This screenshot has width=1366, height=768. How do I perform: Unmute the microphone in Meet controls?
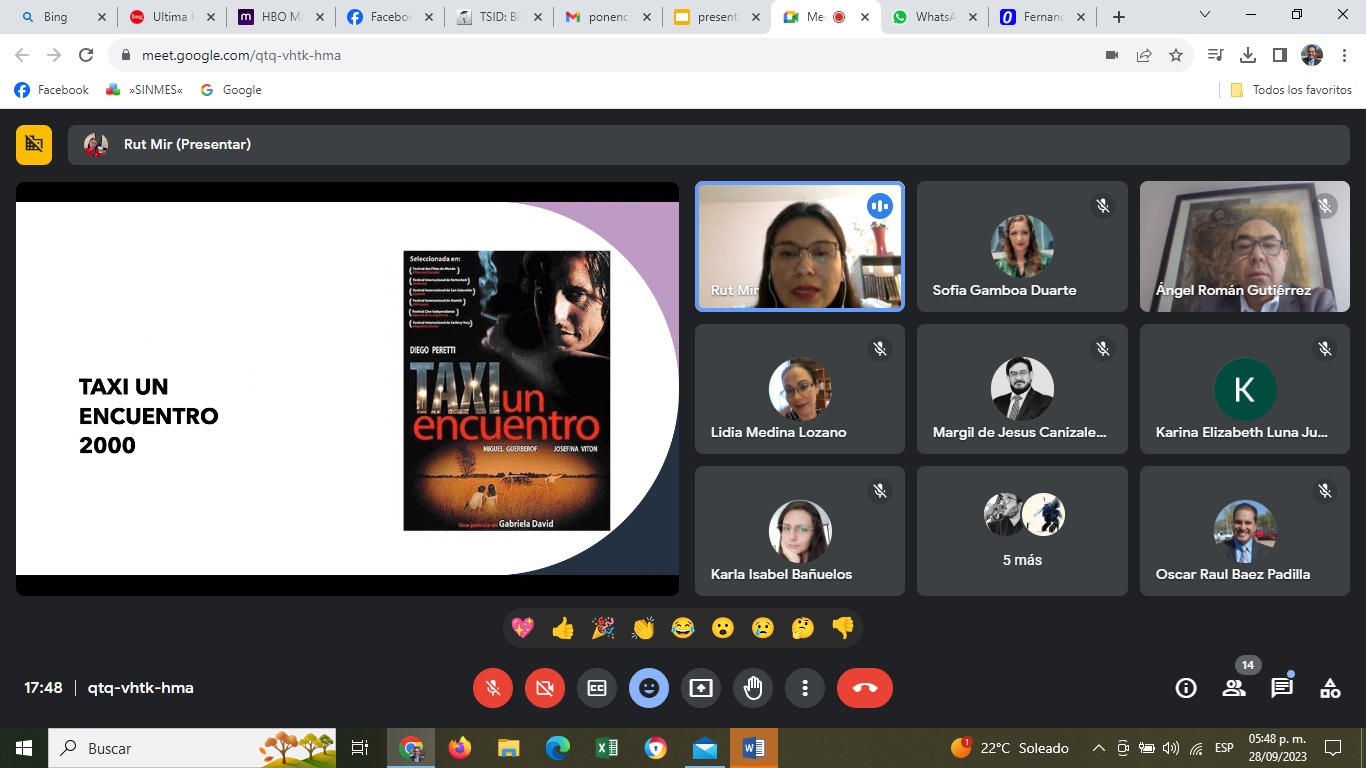coord(493,688)
